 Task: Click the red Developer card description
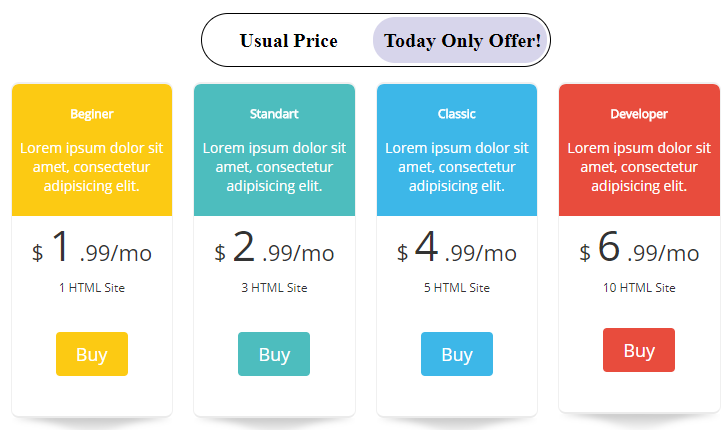639,167
